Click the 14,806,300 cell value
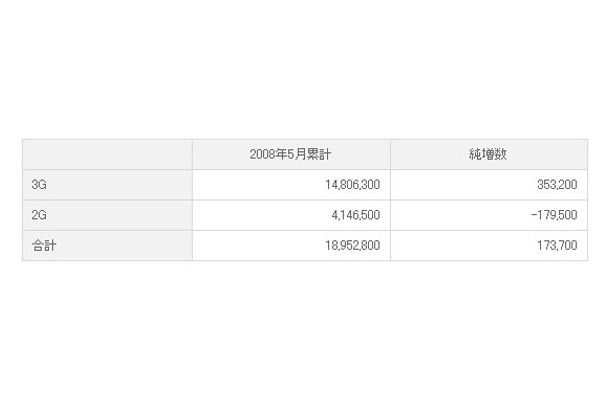610x400 pixels. point(352,184)
